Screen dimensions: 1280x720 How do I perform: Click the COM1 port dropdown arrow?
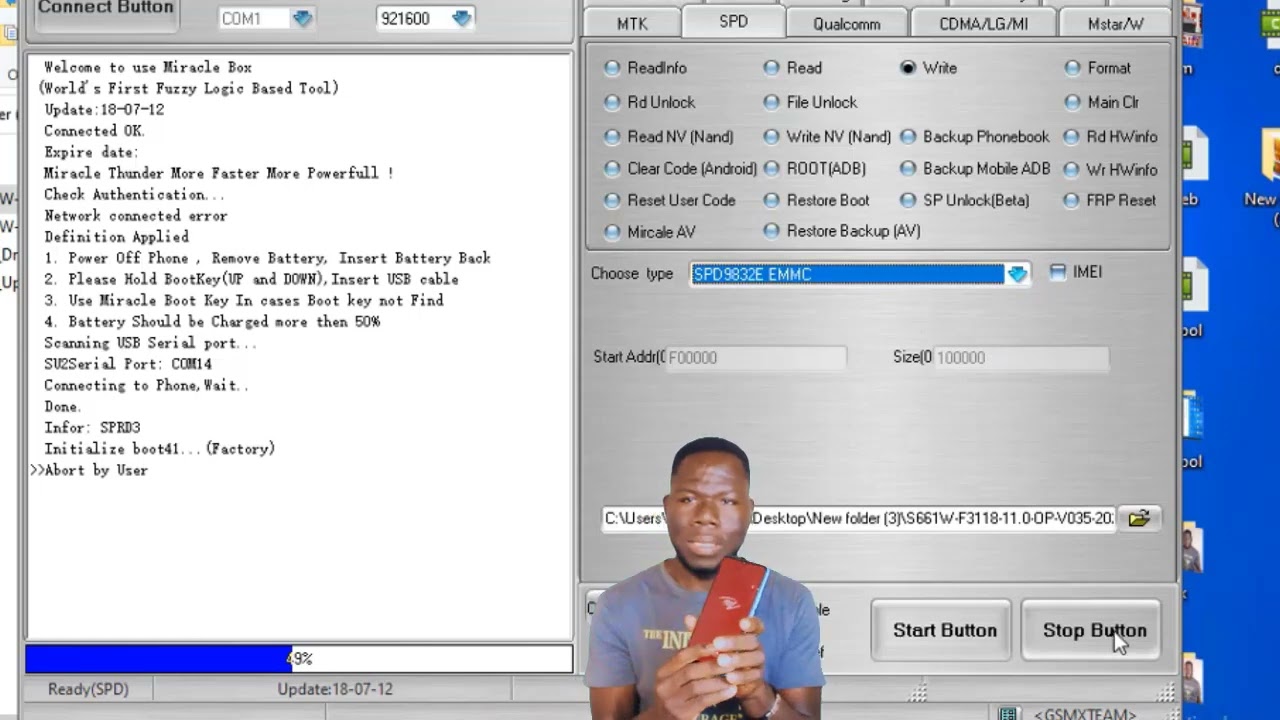[302, 18]
